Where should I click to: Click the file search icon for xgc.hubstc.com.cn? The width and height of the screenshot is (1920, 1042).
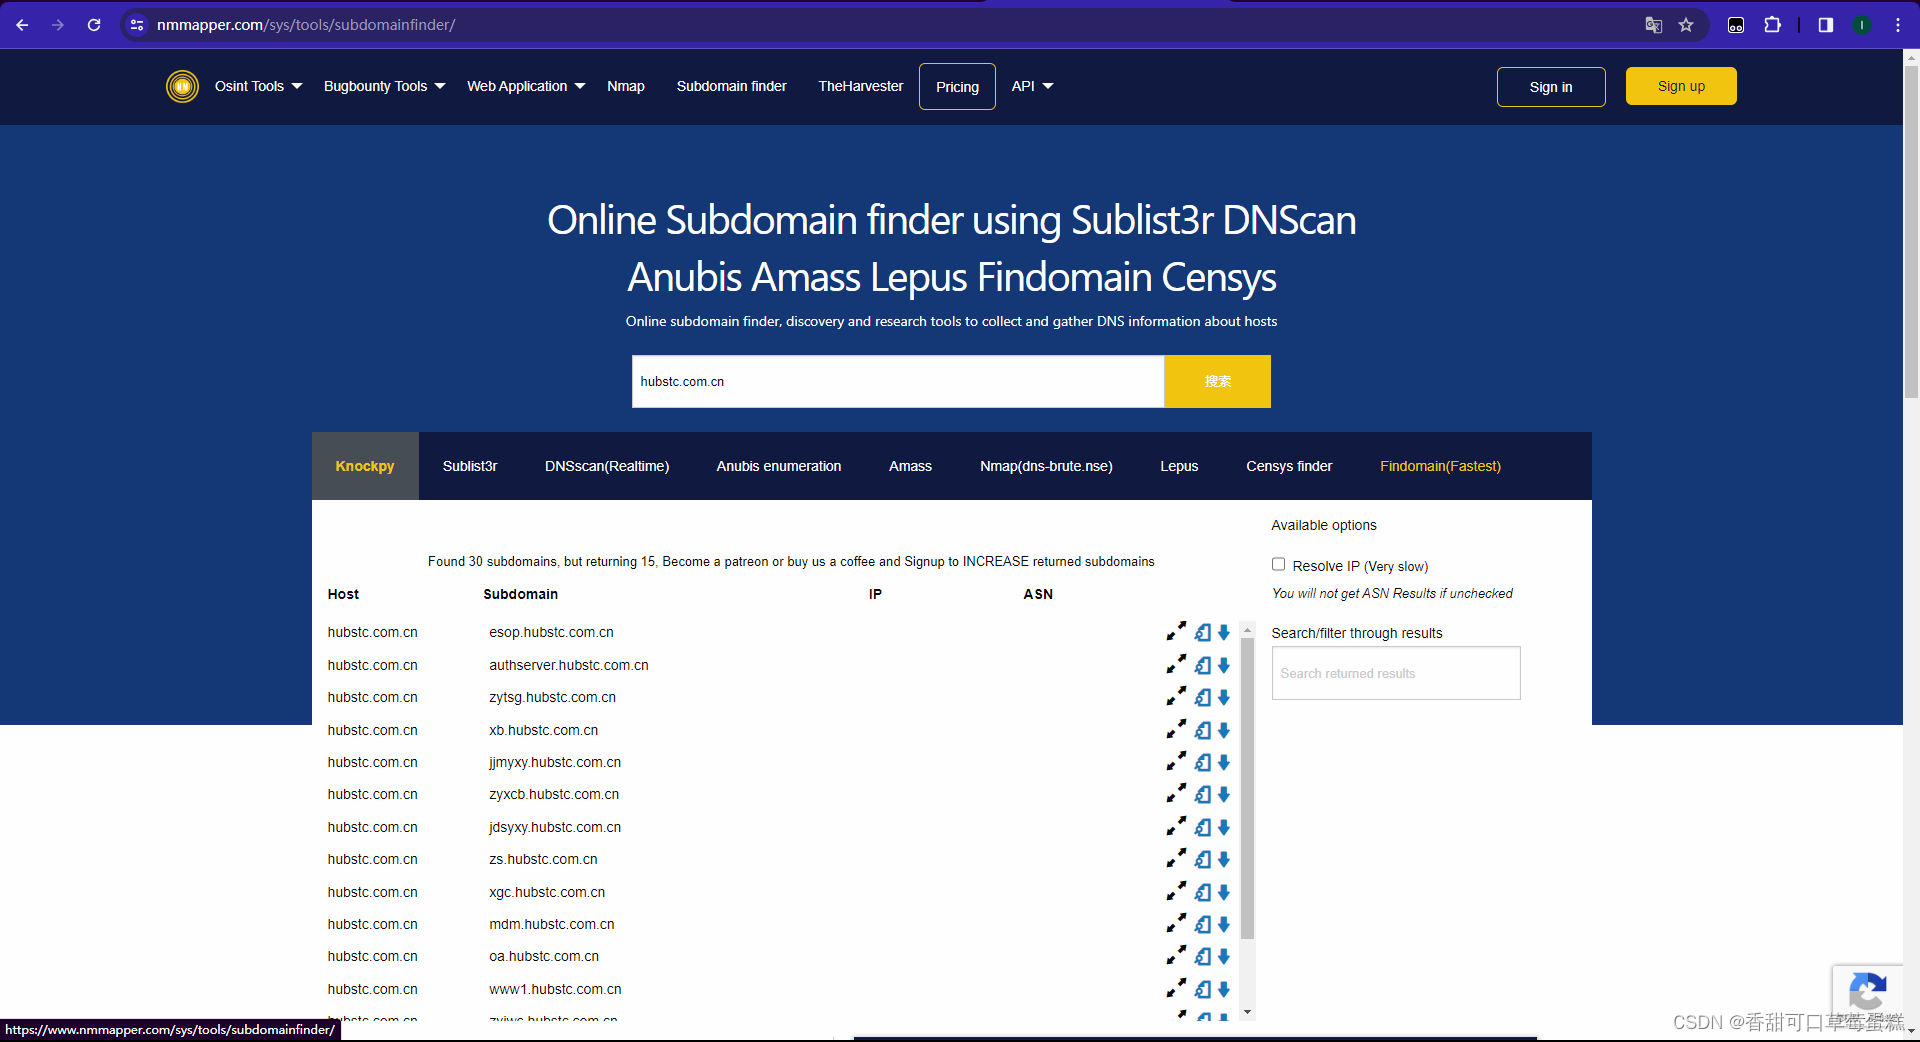click(x=1203, y=892)
